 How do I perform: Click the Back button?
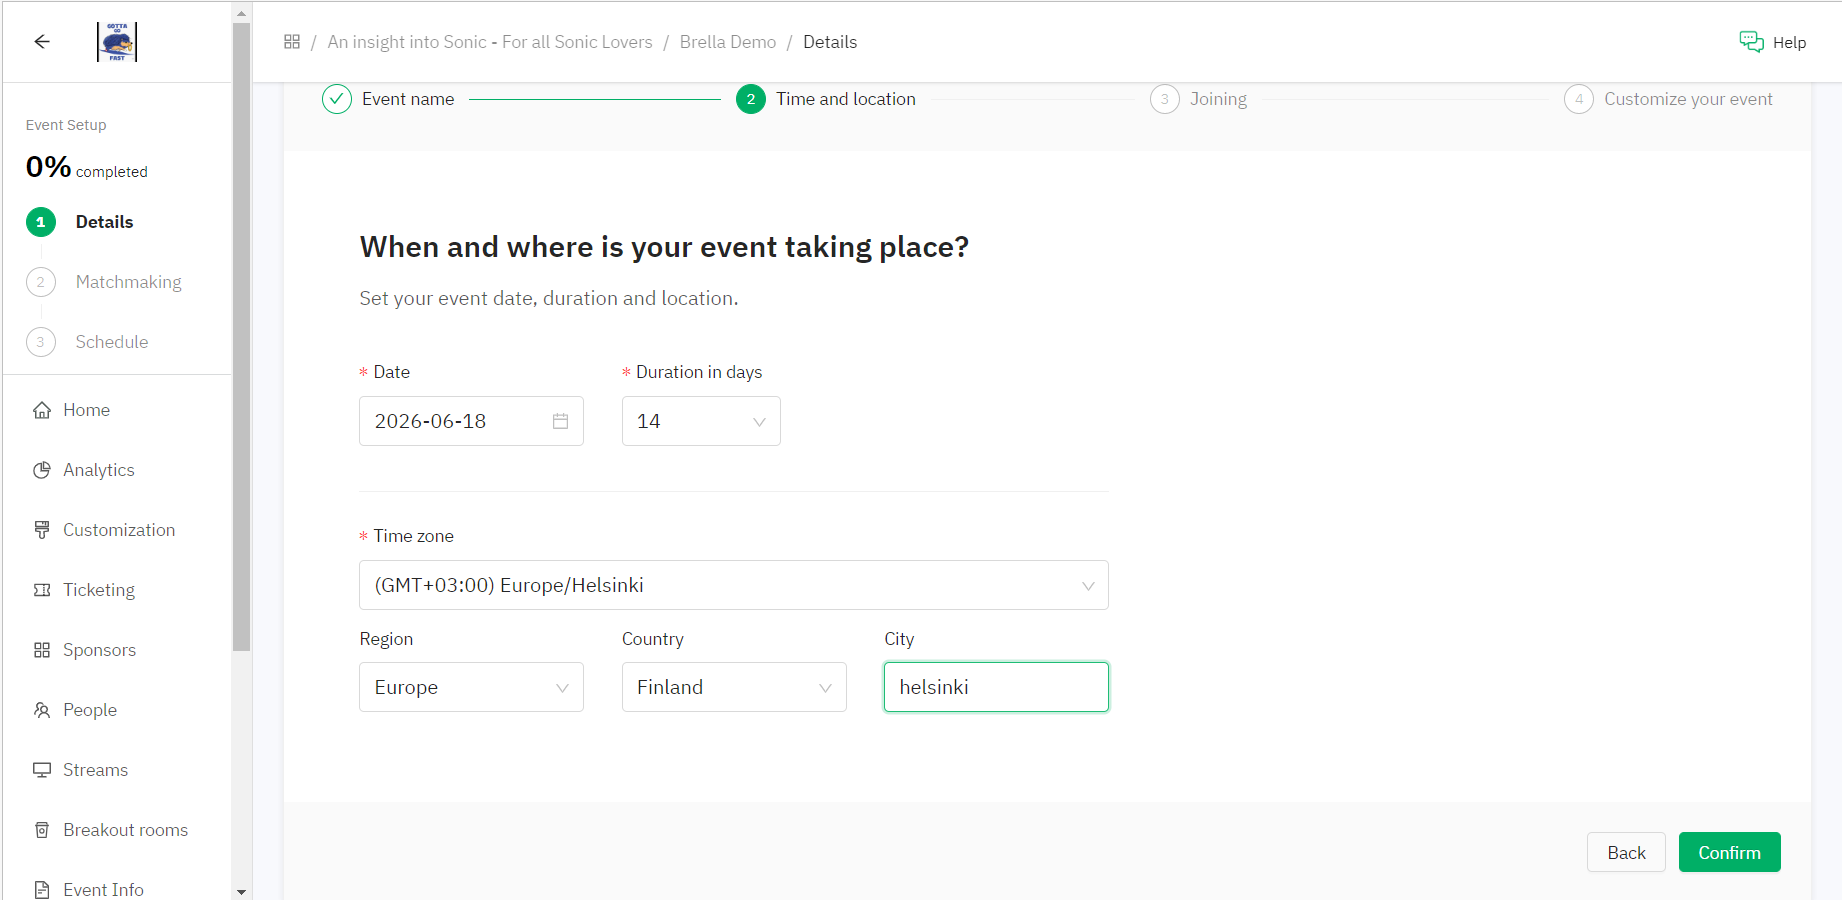1626,852
